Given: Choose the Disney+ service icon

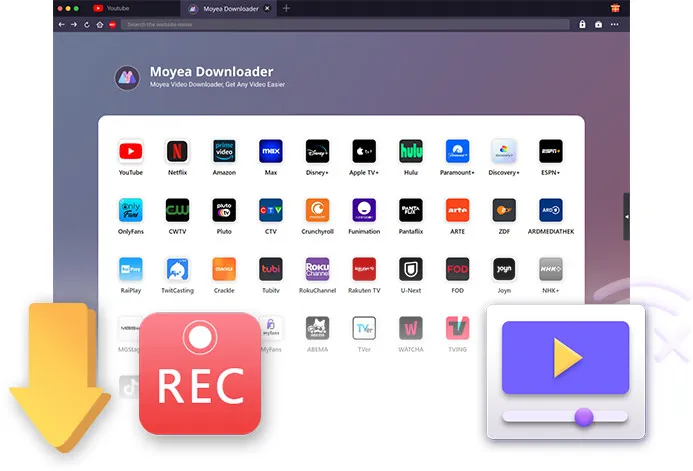Looking at the screenshot, I should tap(317, 152).
